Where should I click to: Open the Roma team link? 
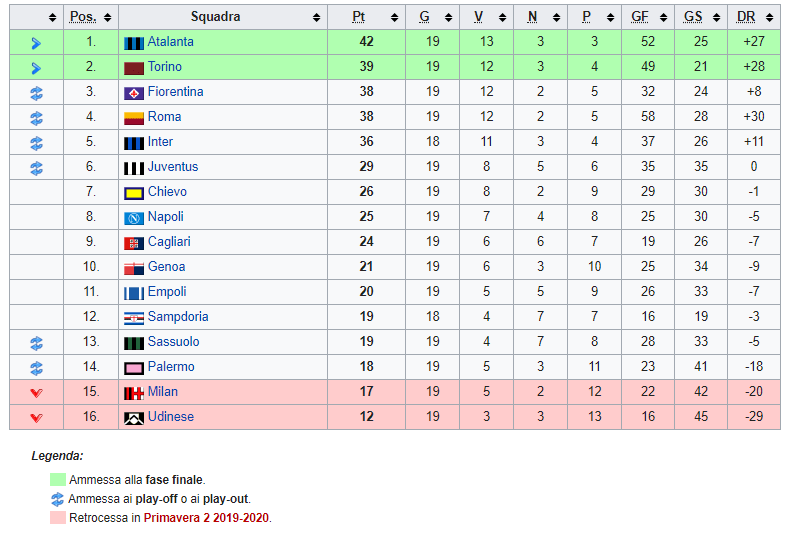tap(164, 117)
